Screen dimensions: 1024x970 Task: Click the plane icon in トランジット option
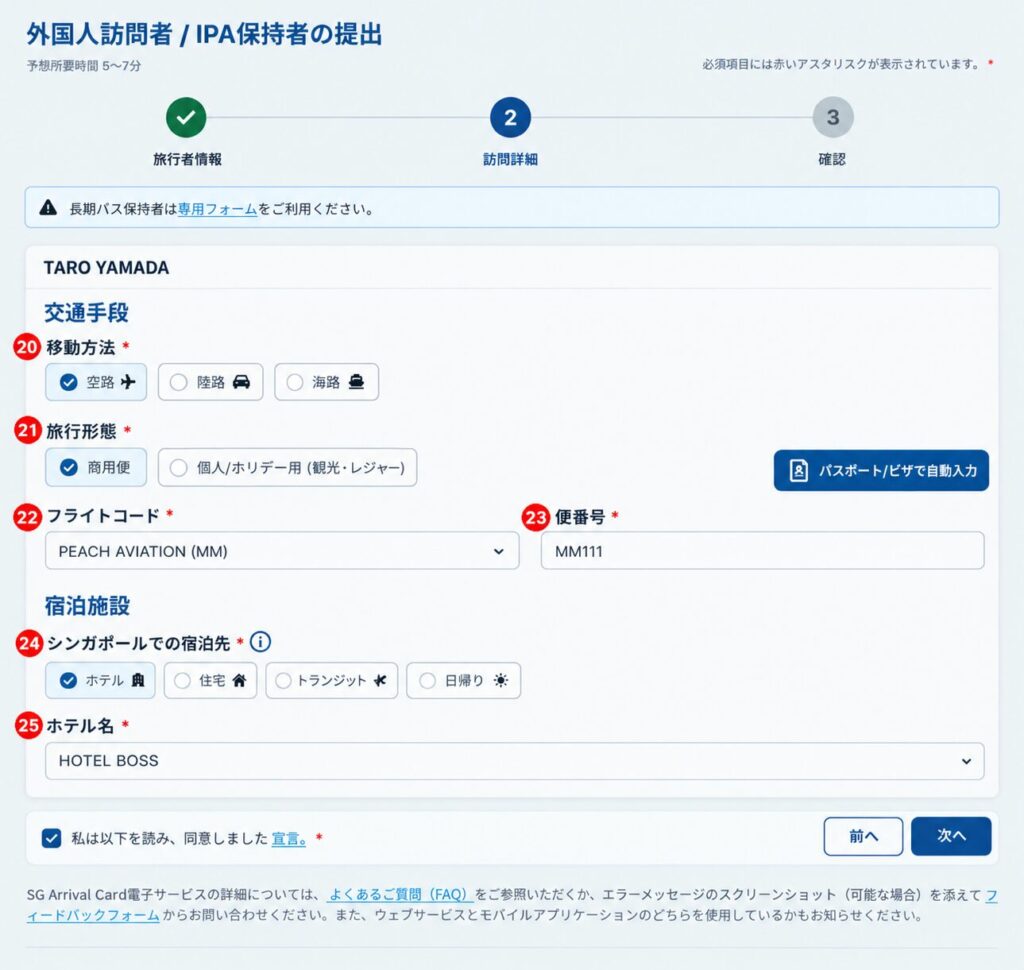(380, 681)
